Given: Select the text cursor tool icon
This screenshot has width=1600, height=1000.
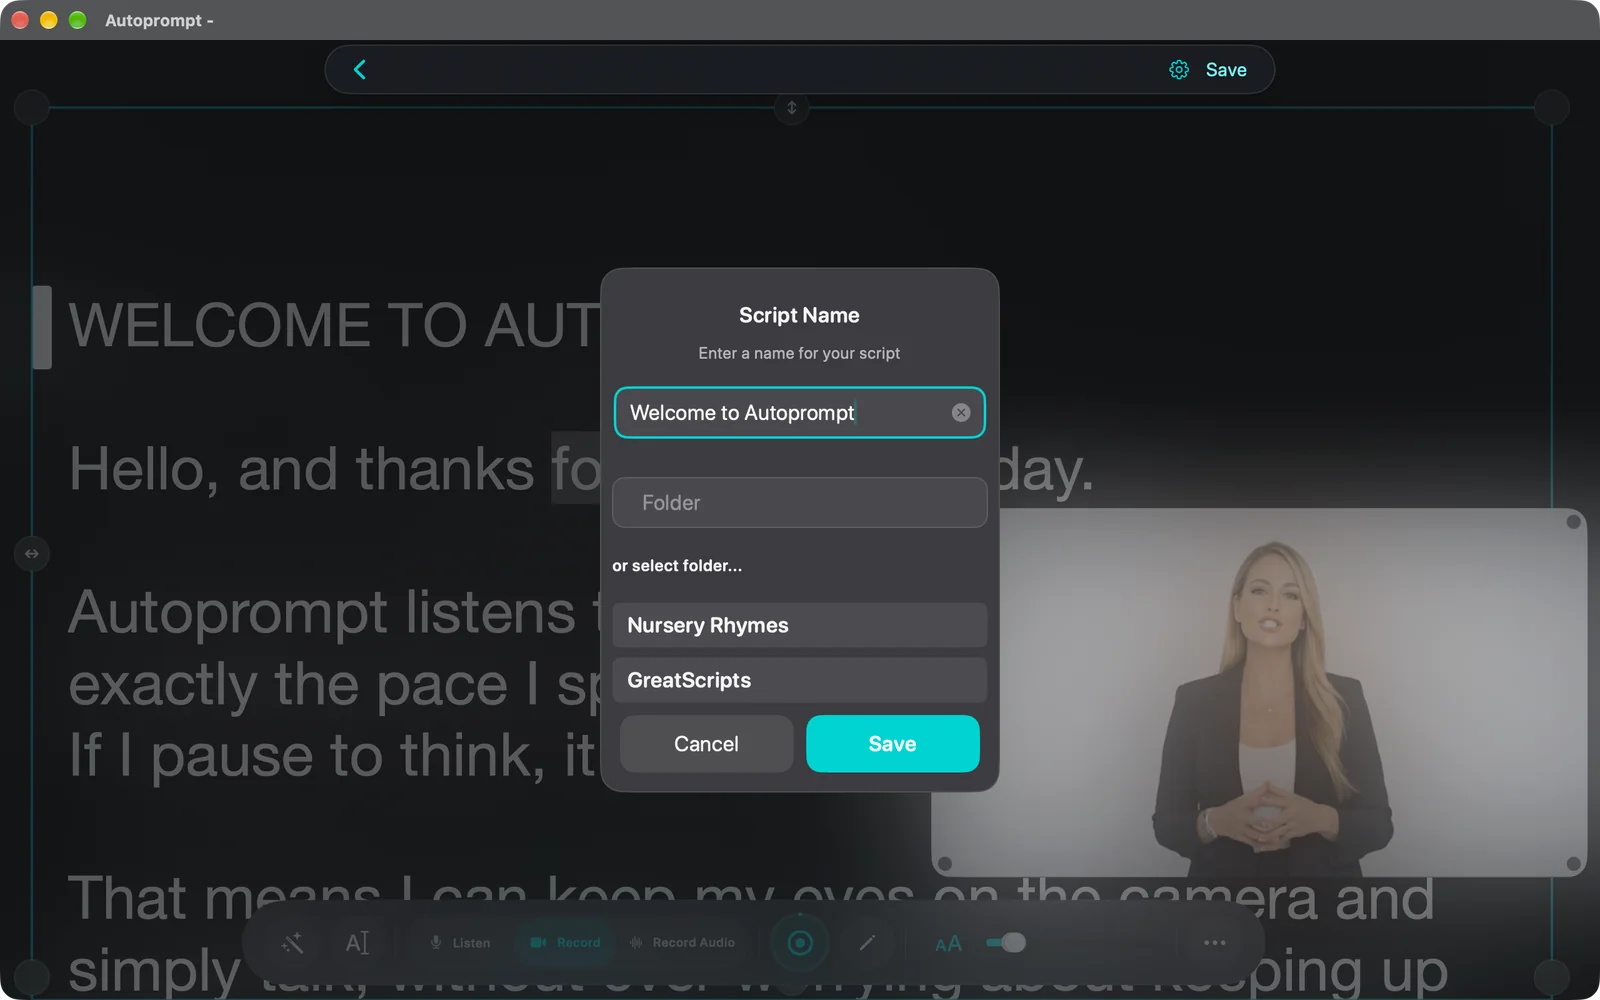Looking at the screenshot, I should click(357, 943).
